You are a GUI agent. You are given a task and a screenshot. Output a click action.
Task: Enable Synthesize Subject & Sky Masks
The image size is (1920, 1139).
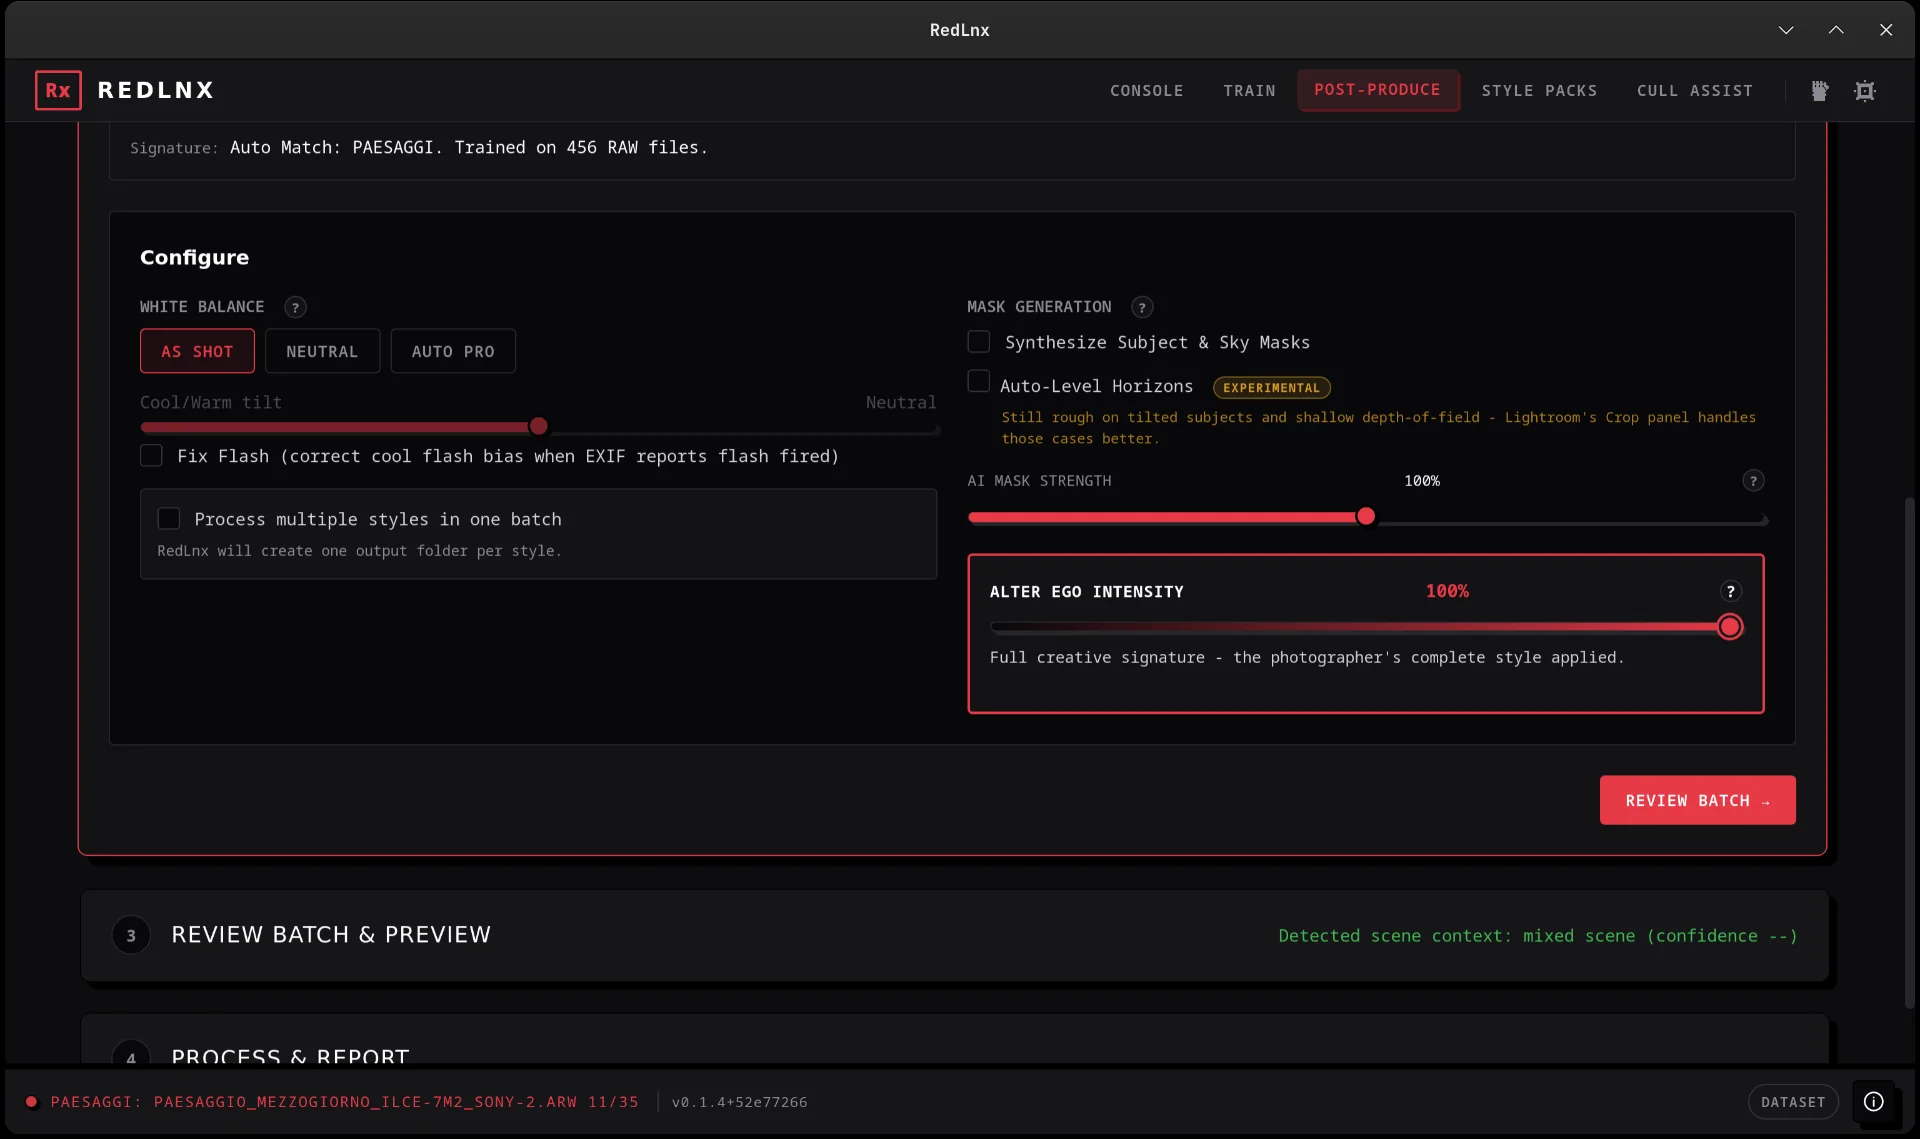[x=979, y=342]
